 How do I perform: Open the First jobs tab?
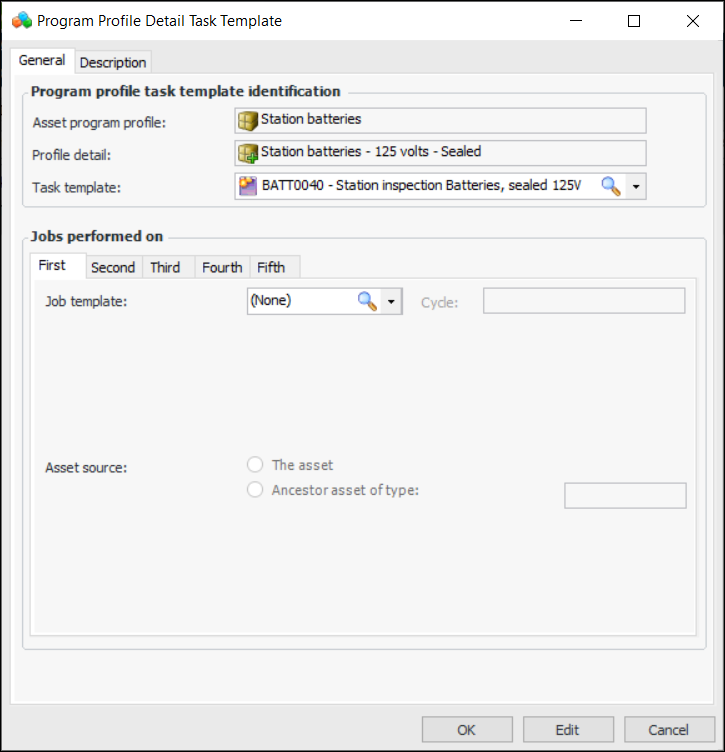click(58, 265)
